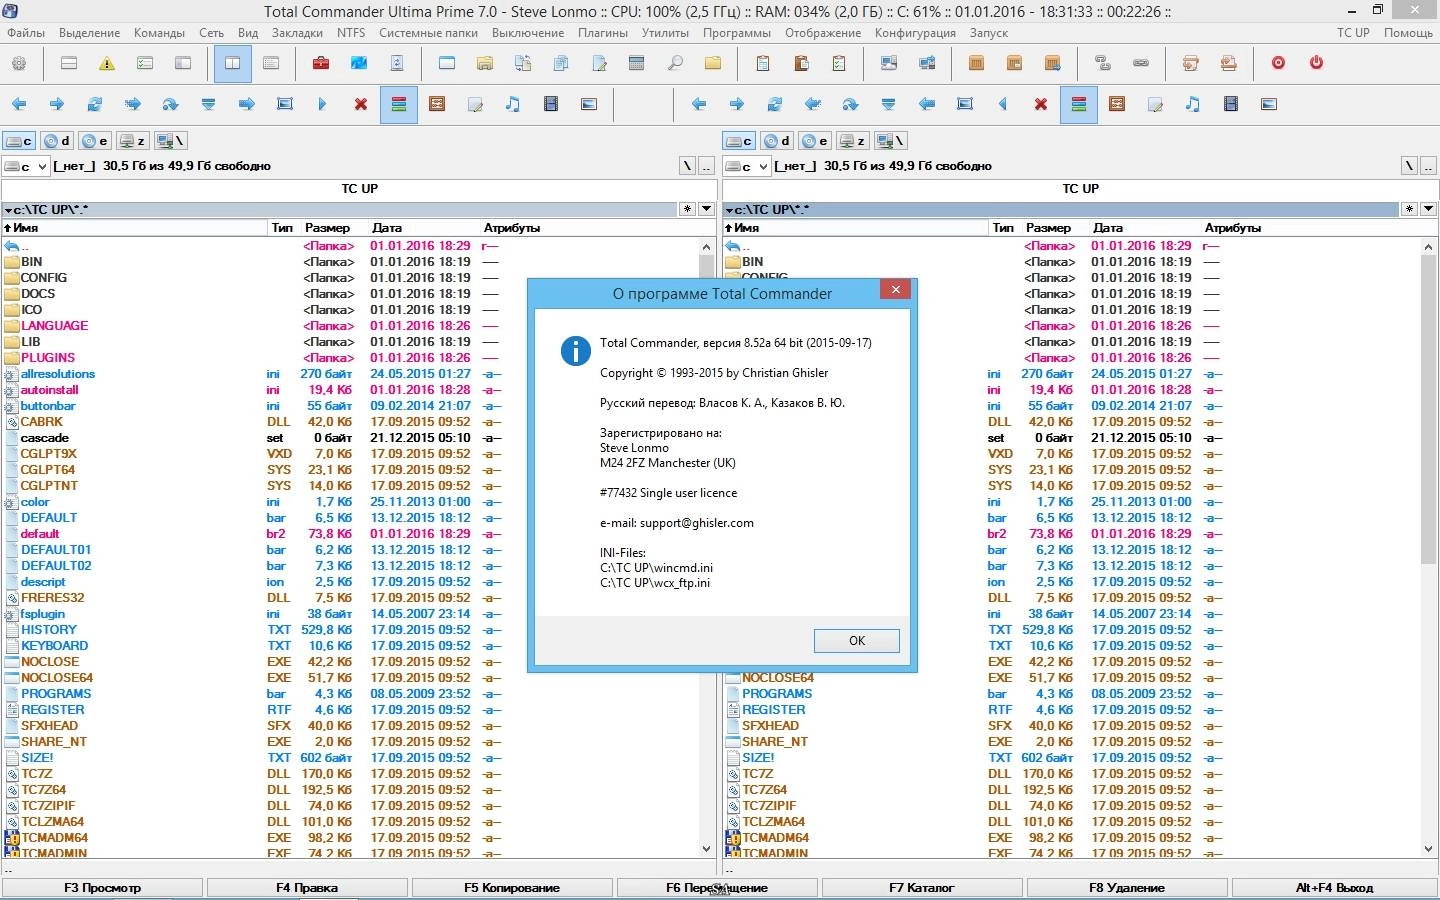Click the F5 Копирование button

pyautogui.click(x=512, y=887)
